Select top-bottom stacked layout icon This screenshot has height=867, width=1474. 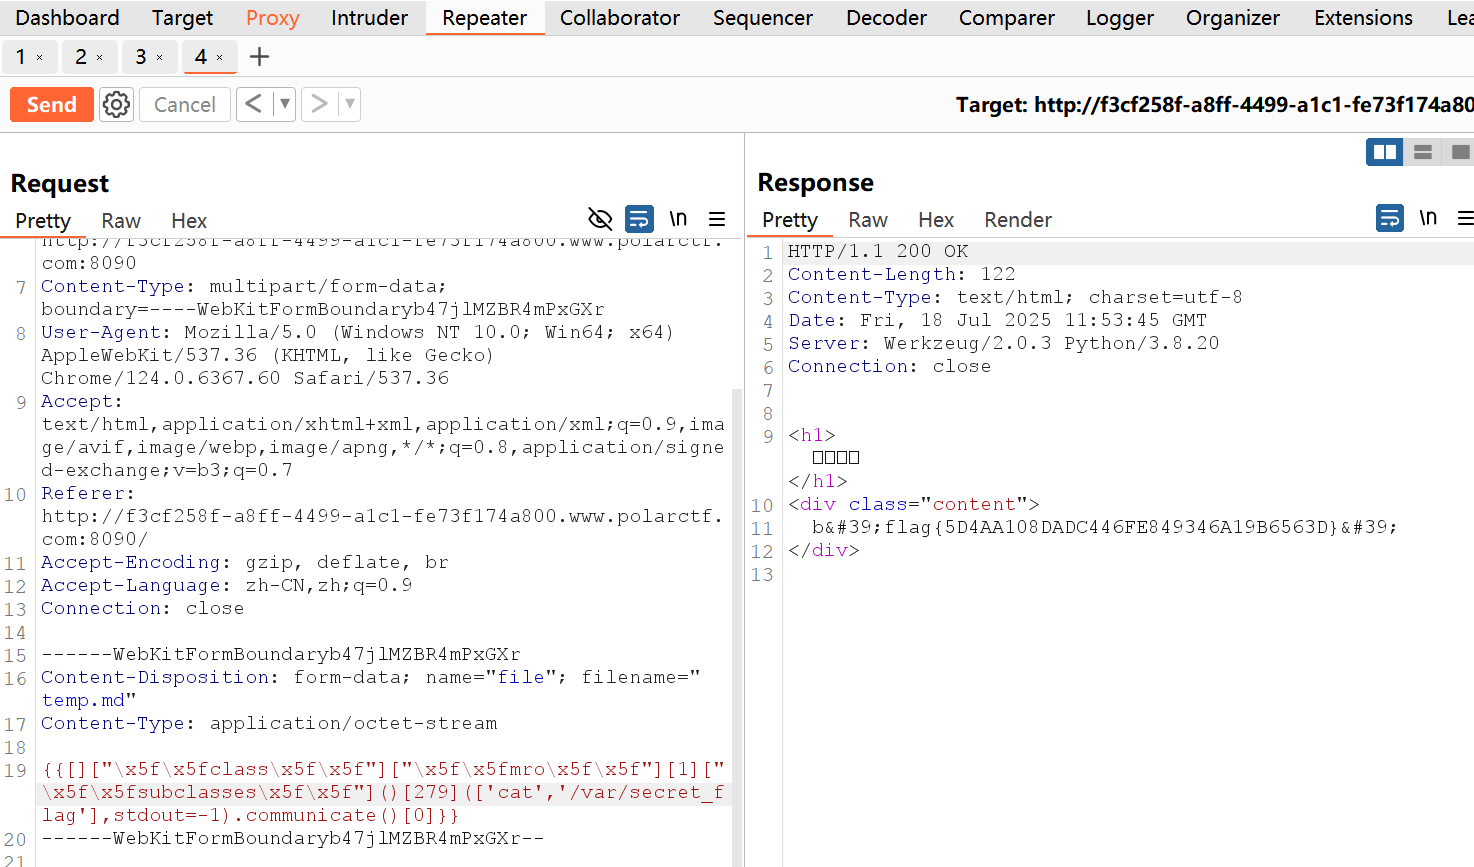[x=1423, y=152]
